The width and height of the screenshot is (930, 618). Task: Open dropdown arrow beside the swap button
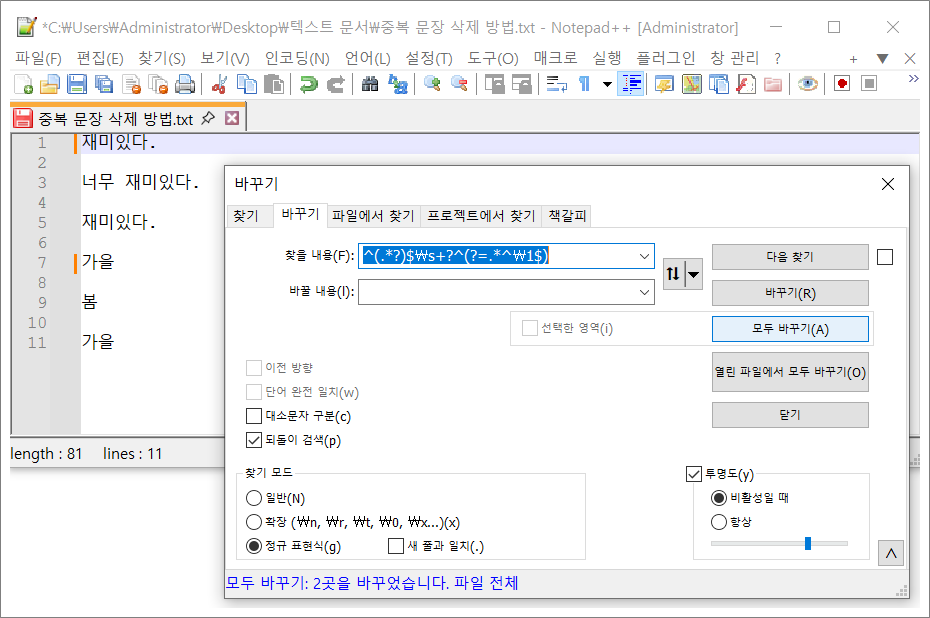(x=693, y=274)
